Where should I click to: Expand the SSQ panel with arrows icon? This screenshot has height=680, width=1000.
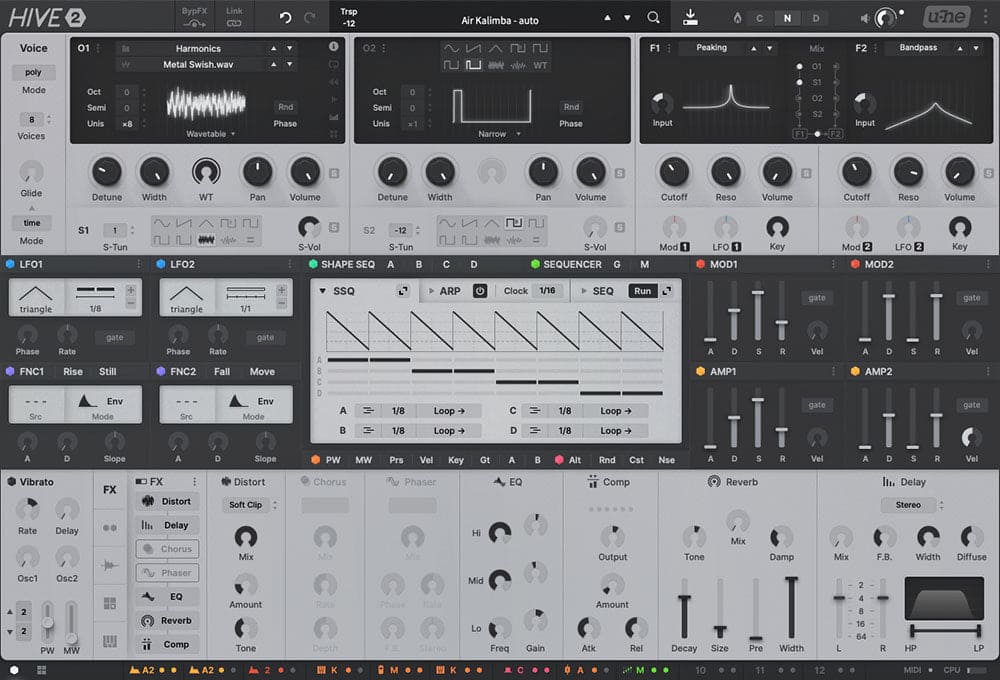click(402, 291)
